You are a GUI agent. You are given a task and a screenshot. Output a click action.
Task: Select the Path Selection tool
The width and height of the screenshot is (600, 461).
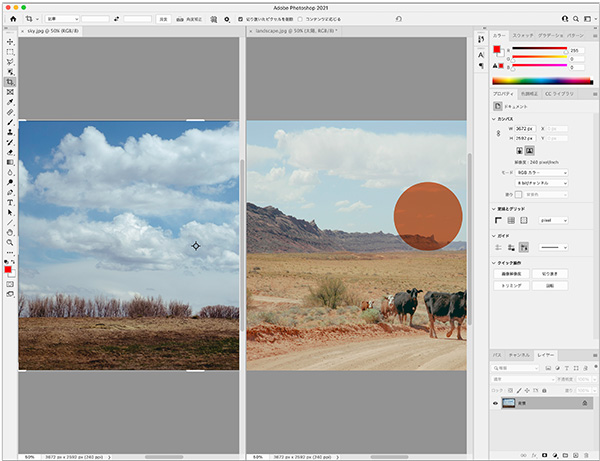[10, 212]
